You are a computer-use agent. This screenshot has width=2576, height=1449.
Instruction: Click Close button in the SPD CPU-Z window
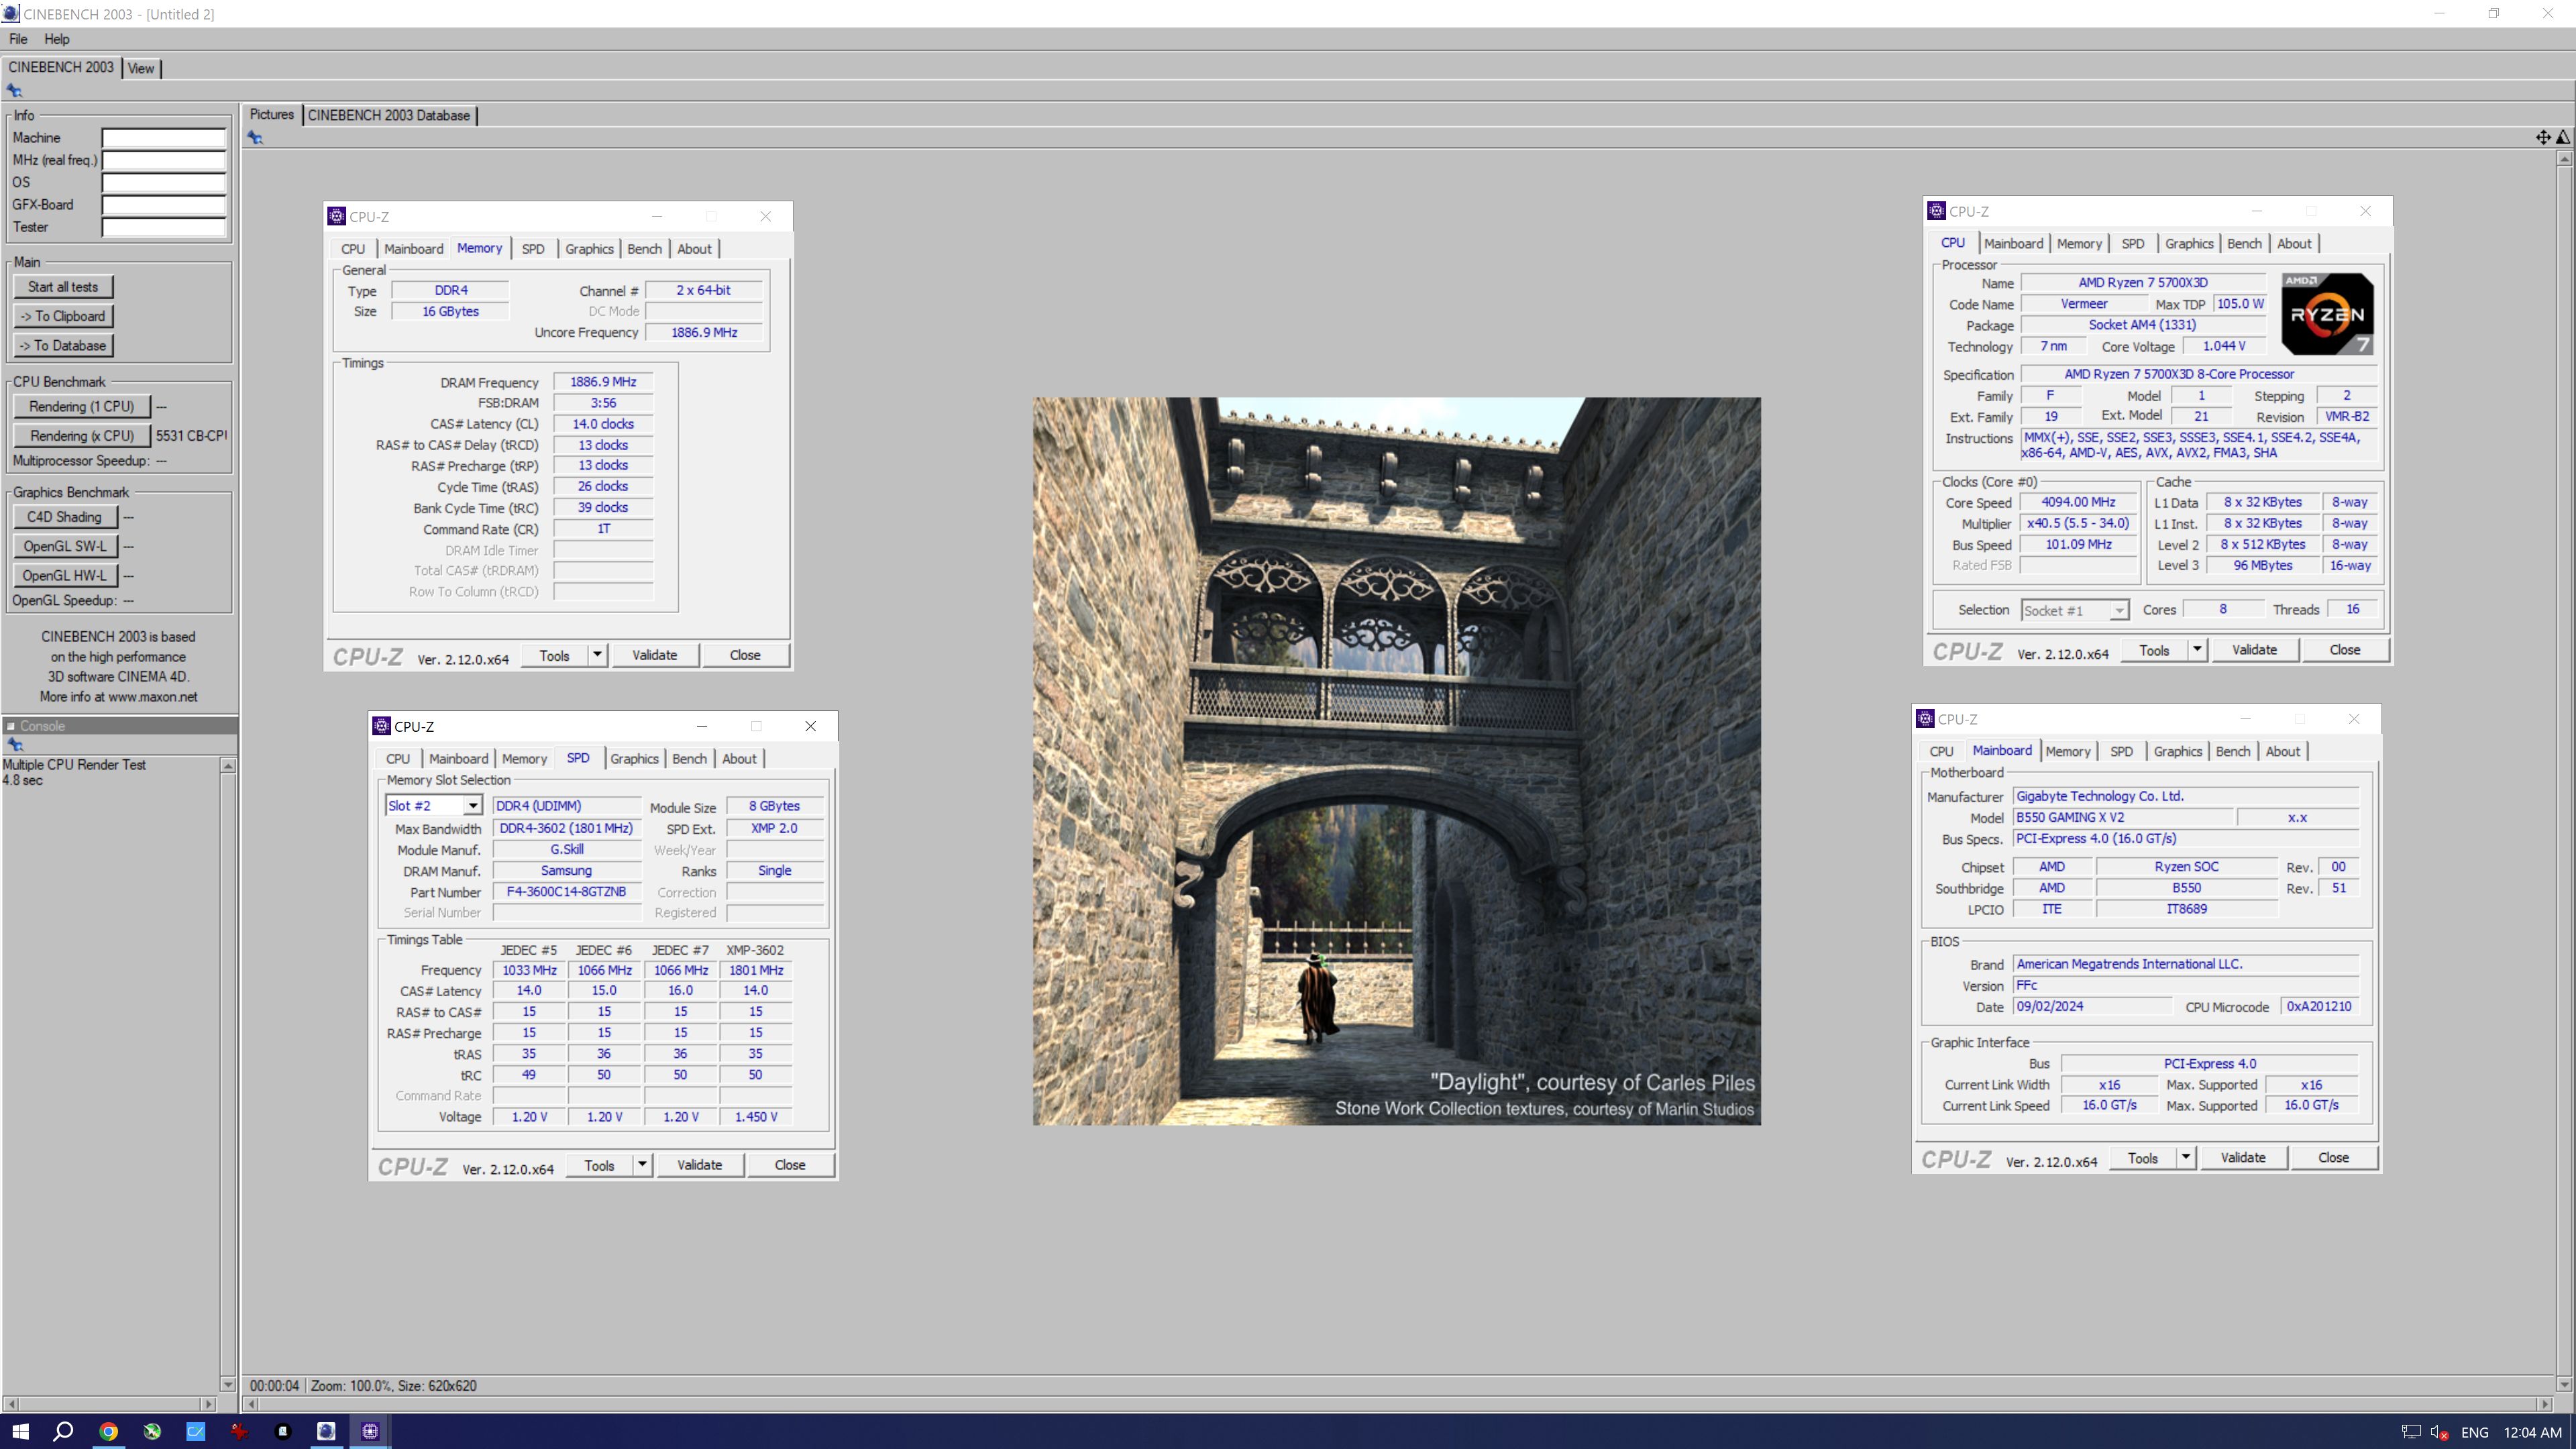pos(790,1165)
